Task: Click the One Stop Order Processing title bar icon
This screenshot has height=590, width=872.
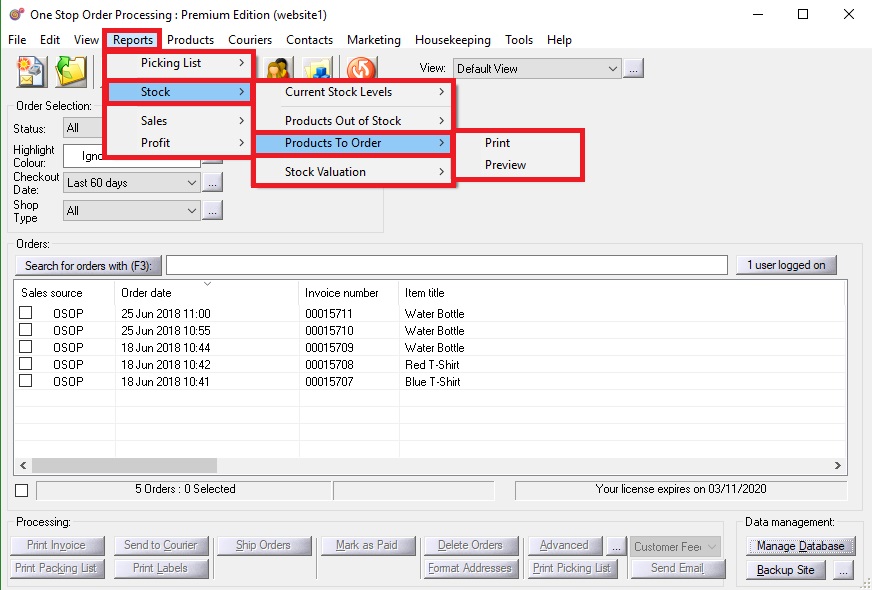Action: [17, 14]
